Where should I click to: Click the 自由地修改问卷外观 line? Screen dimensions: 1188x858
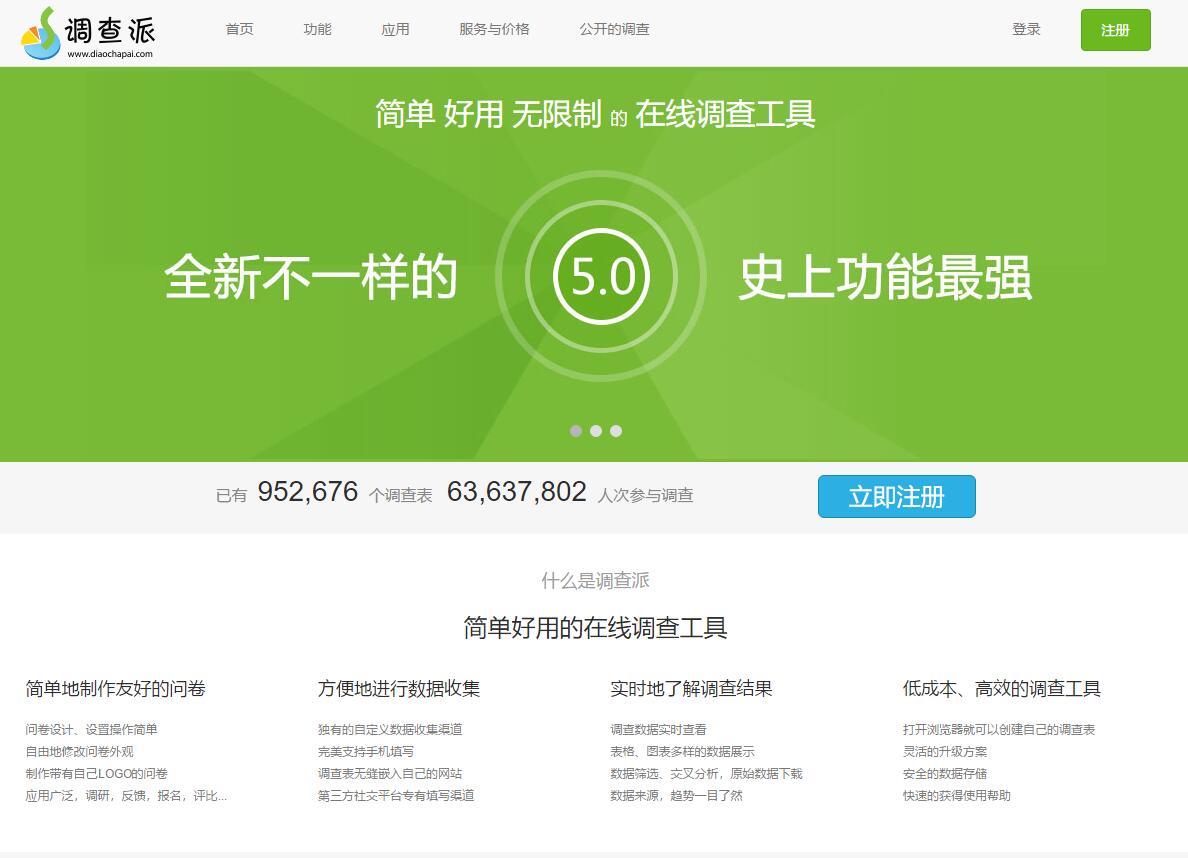tap(79, 751)
